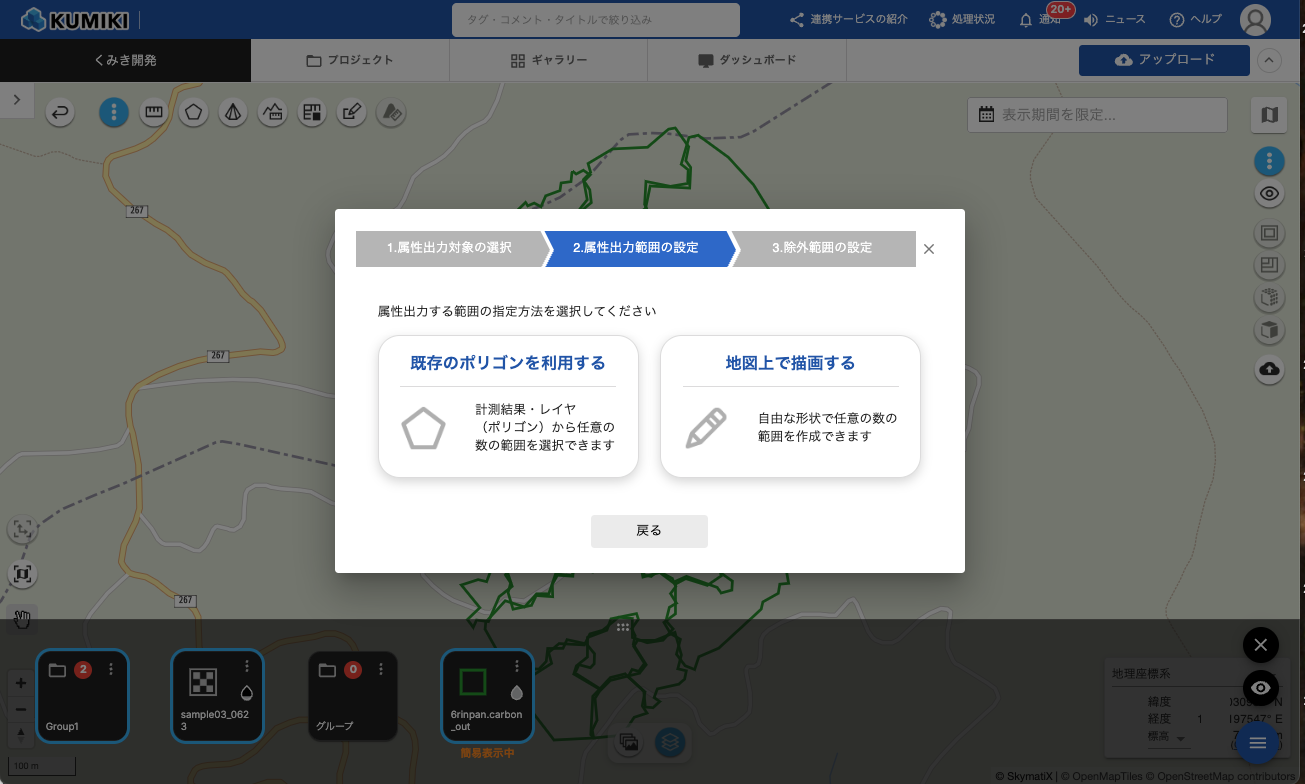
Task: Open the ダッシュボード tab
Action: (746, 60)
